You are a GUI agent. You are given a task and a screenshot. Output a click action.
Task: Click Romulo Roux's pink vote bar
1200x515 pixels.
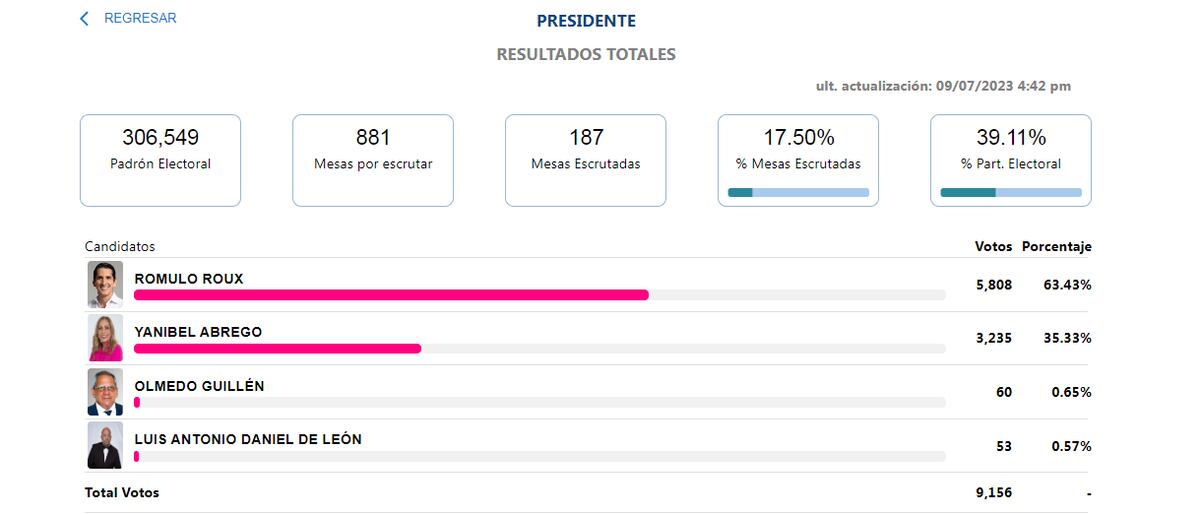(391, 295)
